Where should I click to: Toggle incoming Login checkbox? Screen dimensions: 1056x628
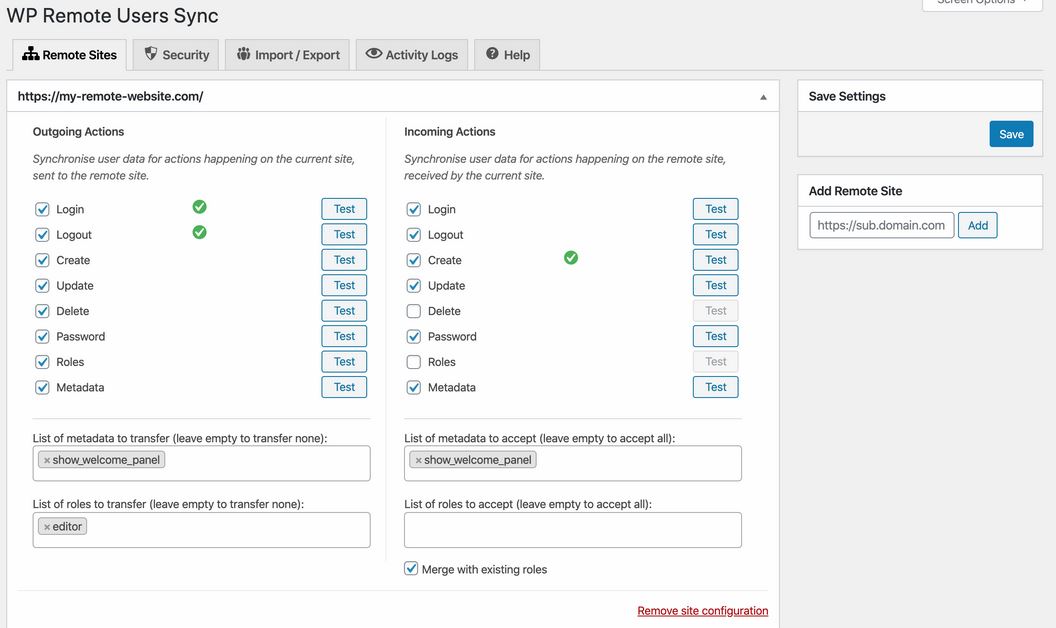(414, 210)
